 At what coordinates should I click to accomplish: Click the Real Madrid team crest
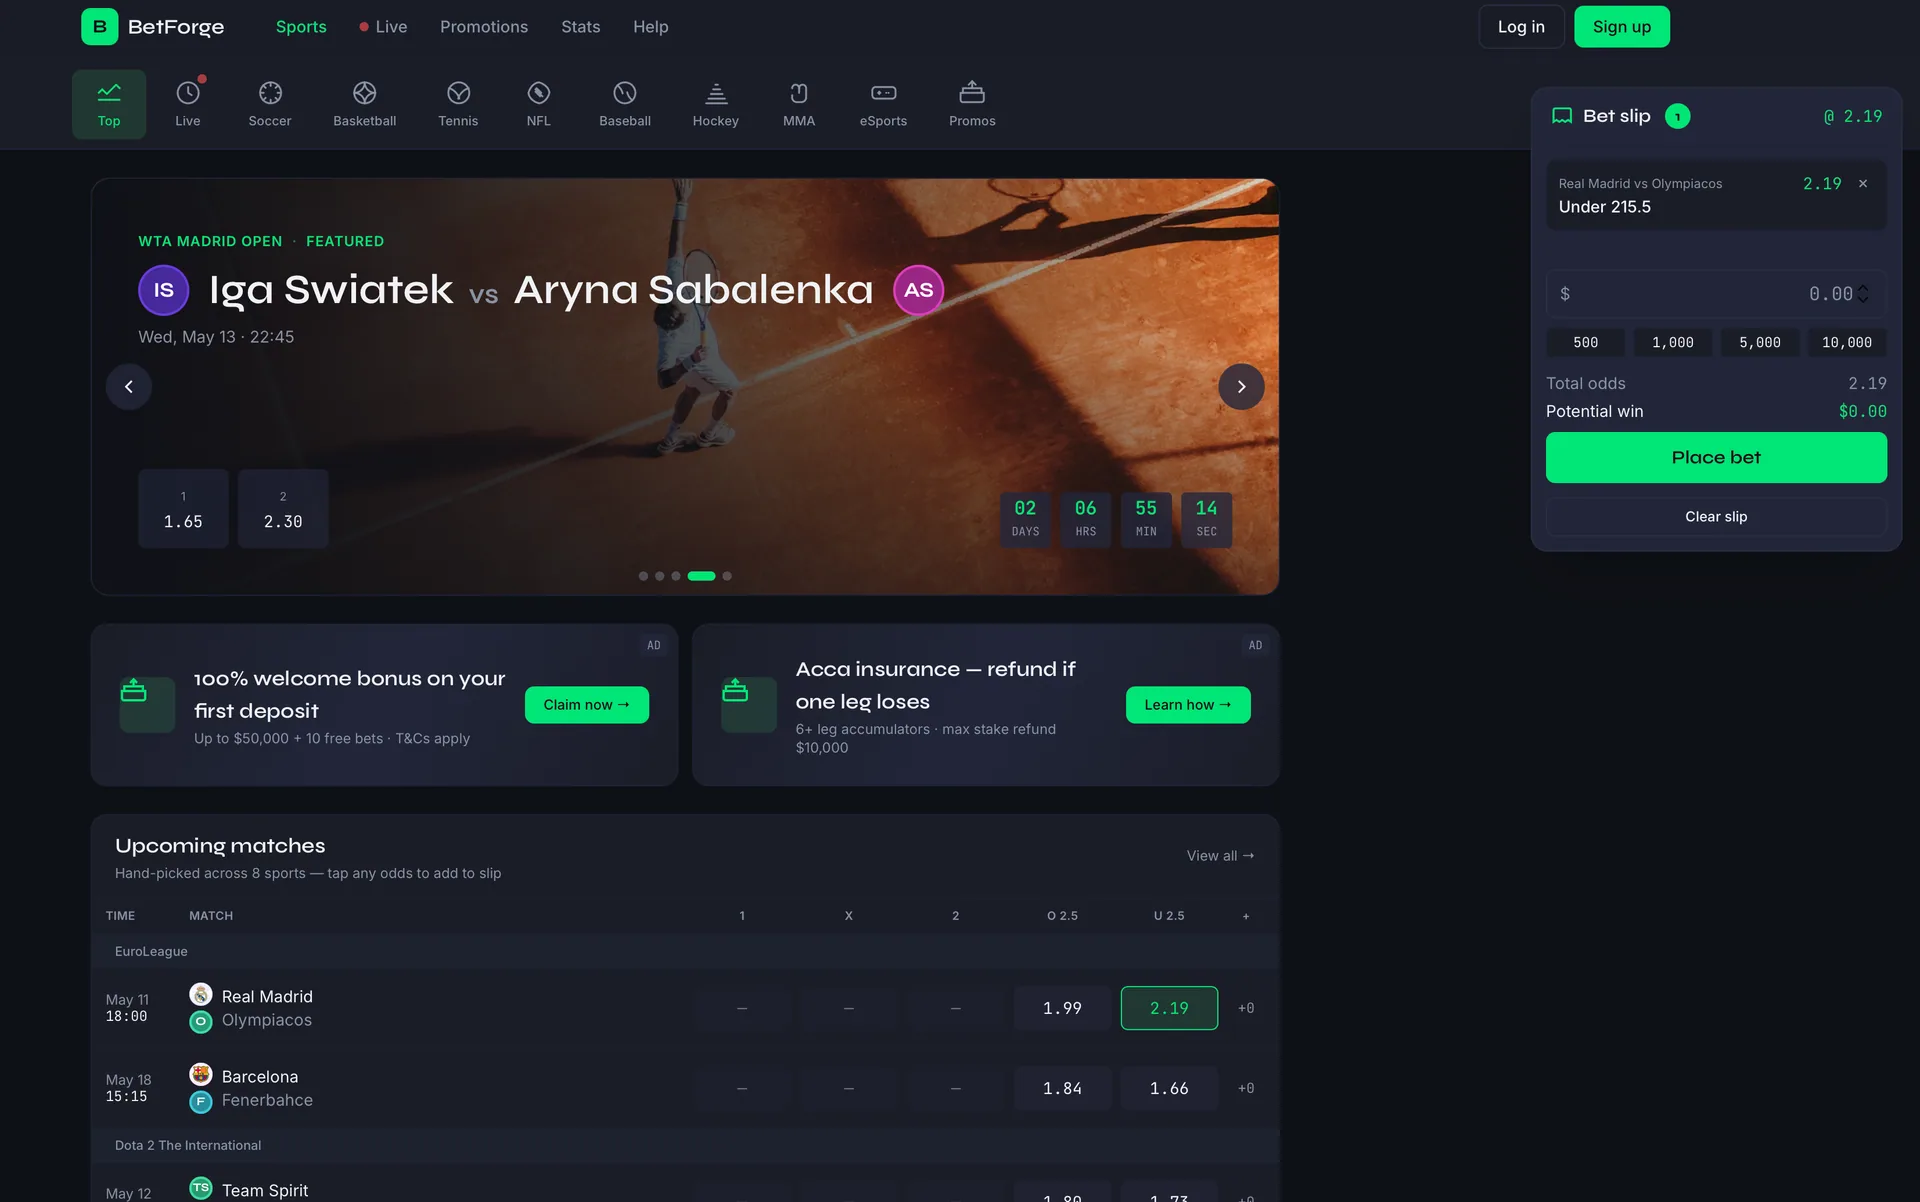pos(201,995)
